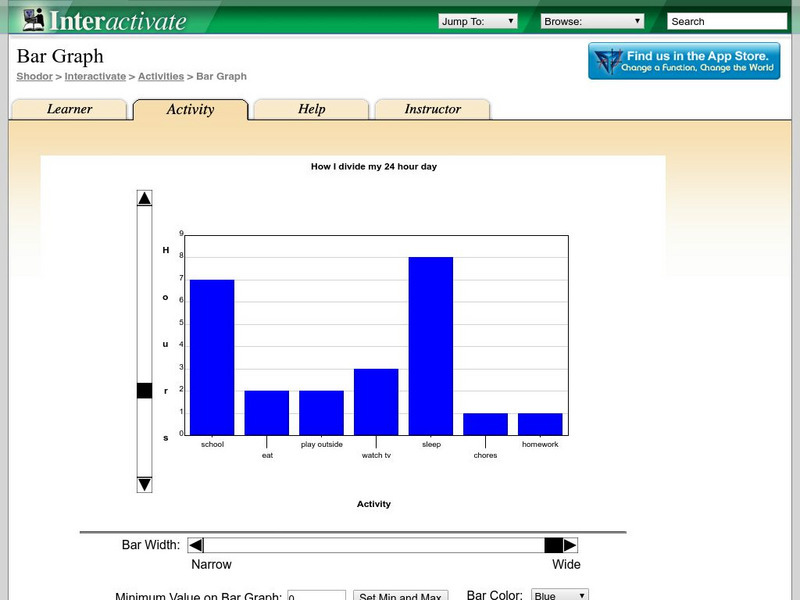
Task: Click the 'Narrow' slider label
Action: tap(211, 564)
